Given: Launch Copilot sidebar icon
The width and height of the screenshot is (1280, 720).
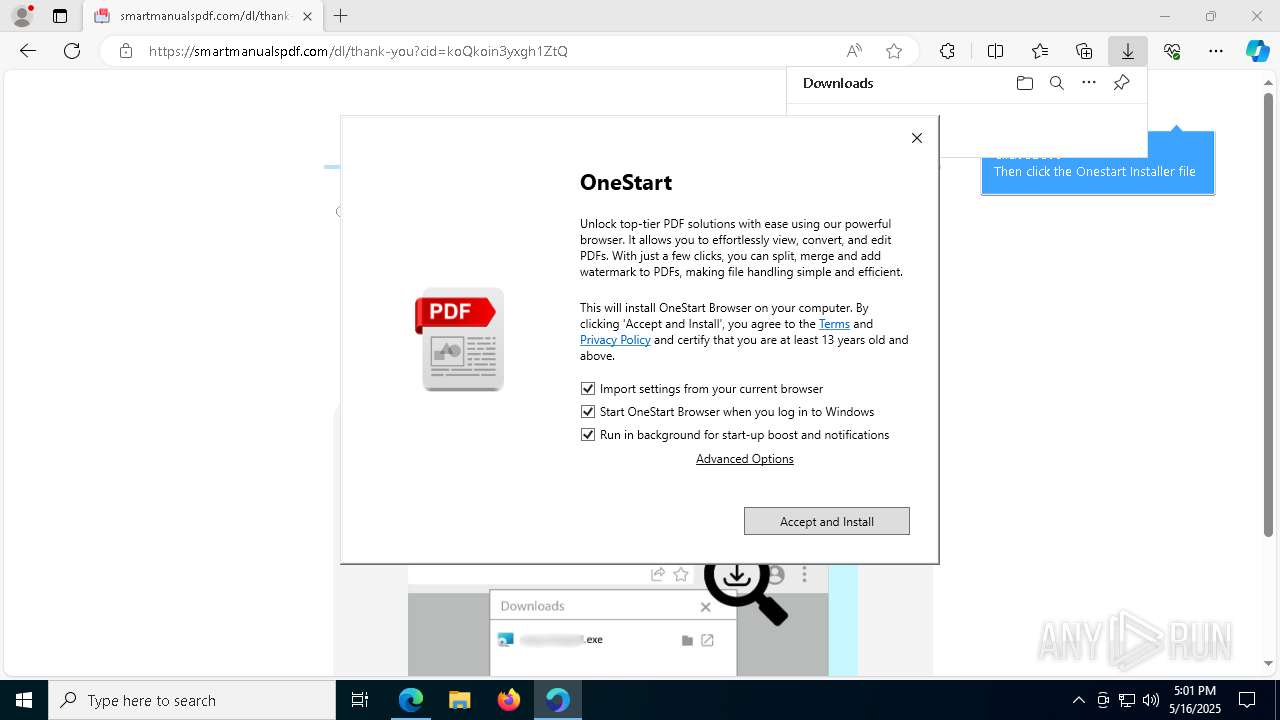Looking at the screenshot, I should click(1257, 51).
